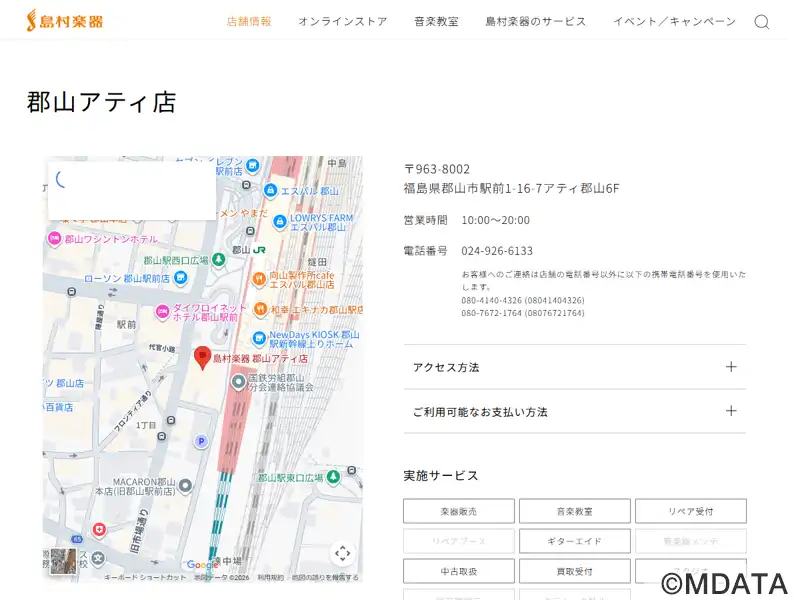Expand the ご利用可能なお支払い方法 section
This screenshot has height=600, width=800.
574,411
